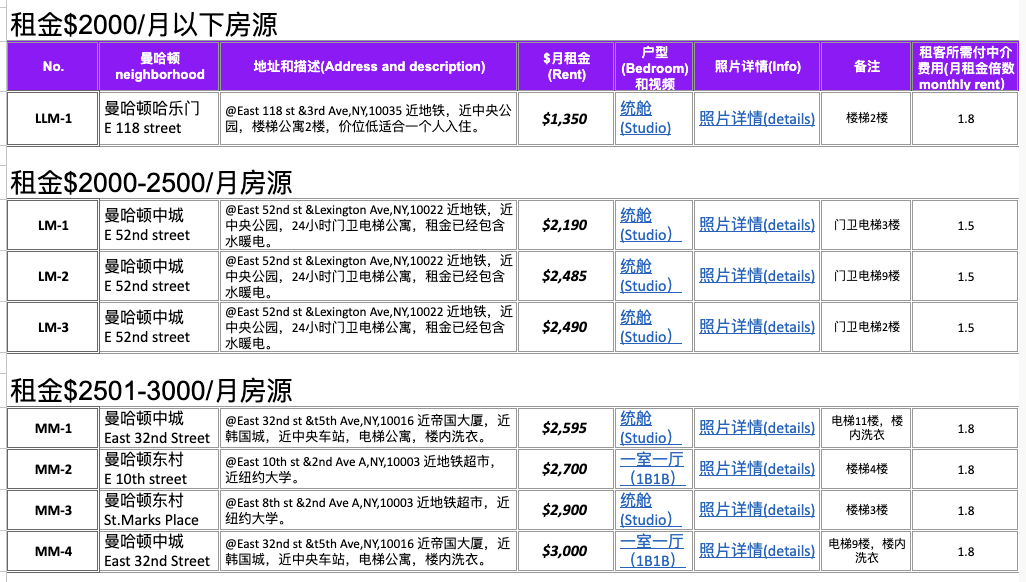Click the Studio link in MM-1 row
This screenshot has height=582, width=1026.
(650, 428)
